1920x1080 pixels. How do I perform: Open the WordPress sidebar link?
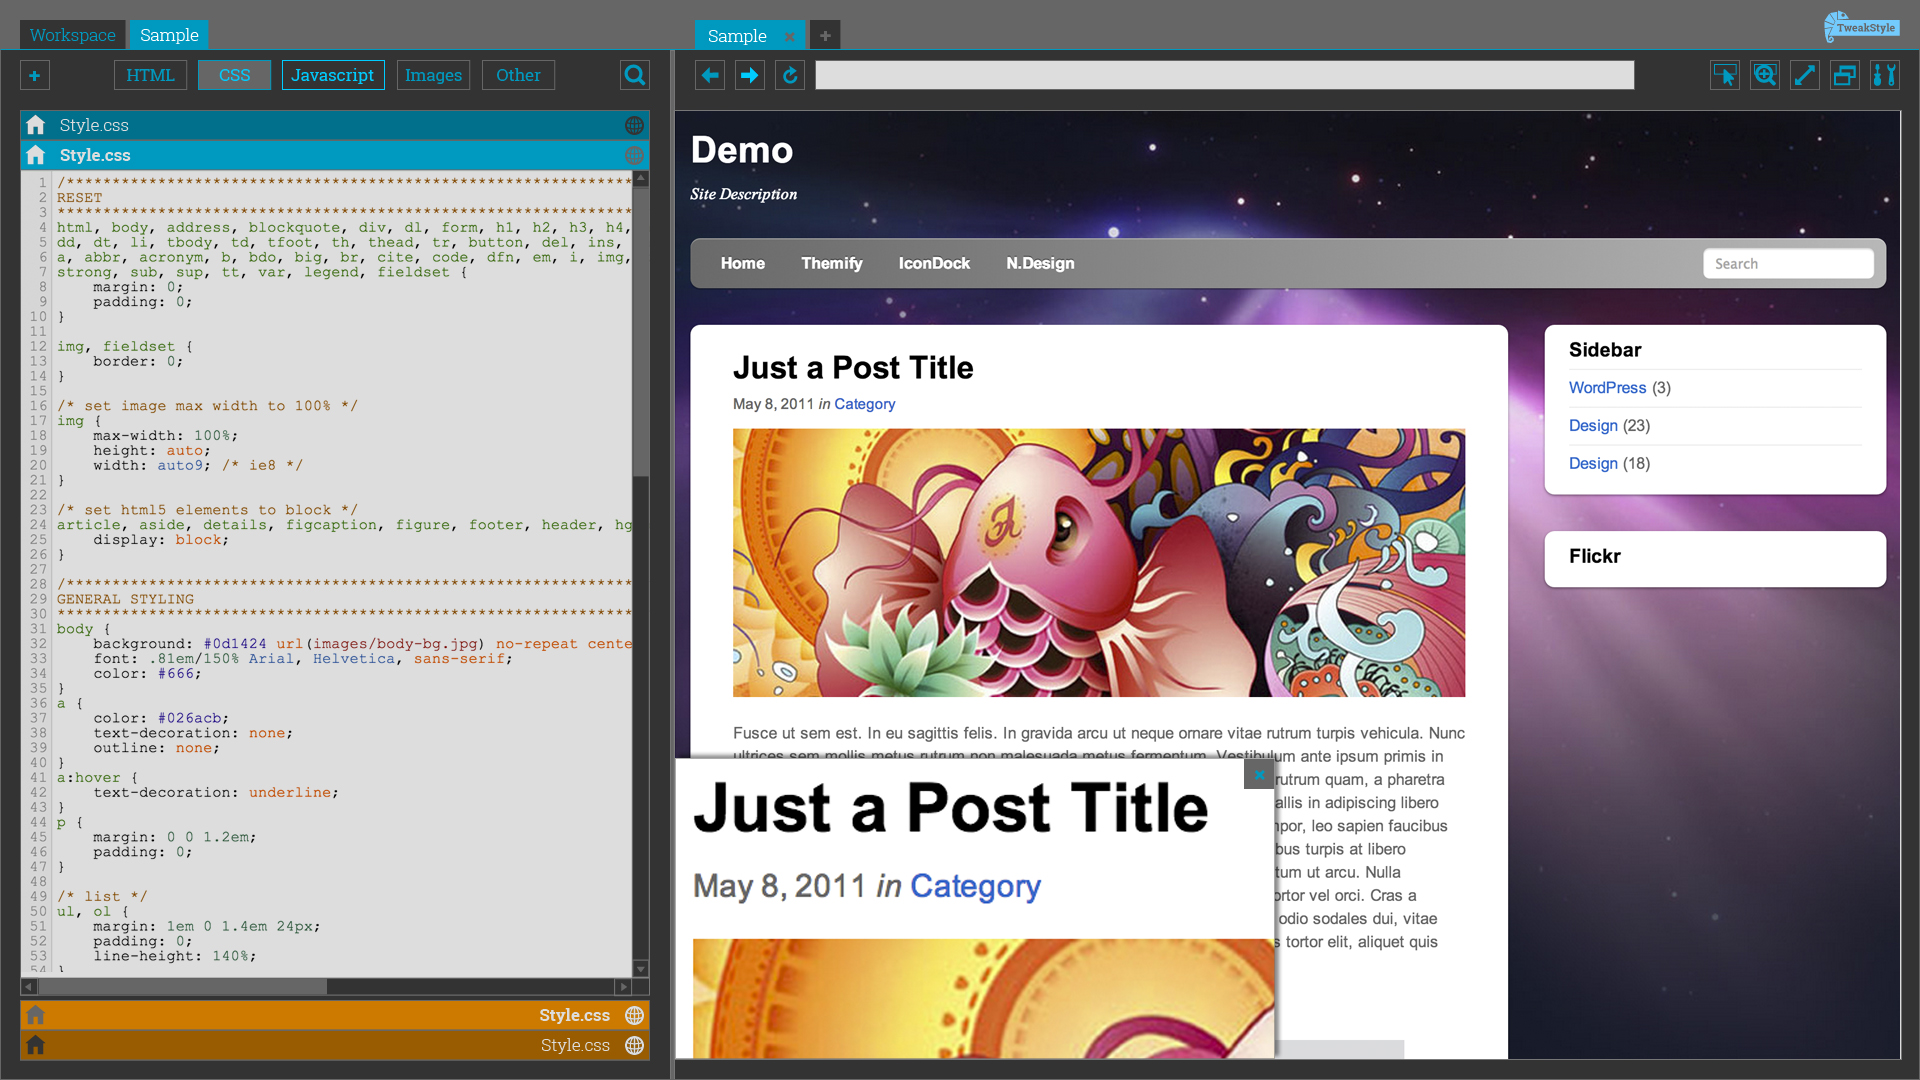point(1607,388)
